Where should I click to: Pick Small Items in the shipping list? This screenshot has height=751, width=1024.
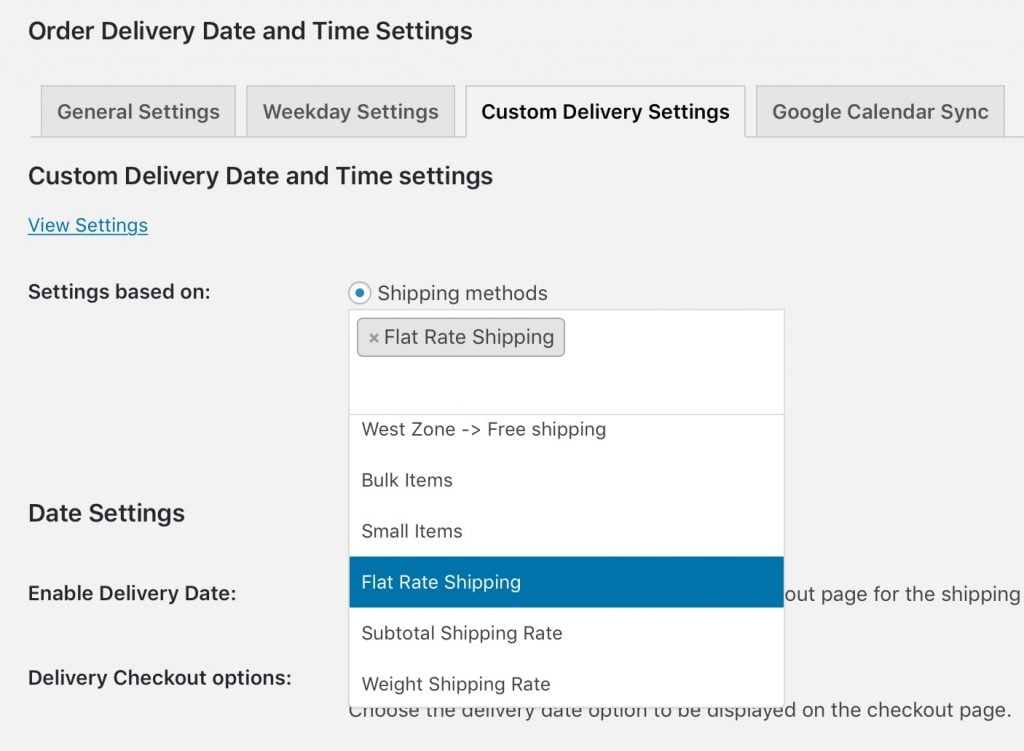(x=412, y=531)
